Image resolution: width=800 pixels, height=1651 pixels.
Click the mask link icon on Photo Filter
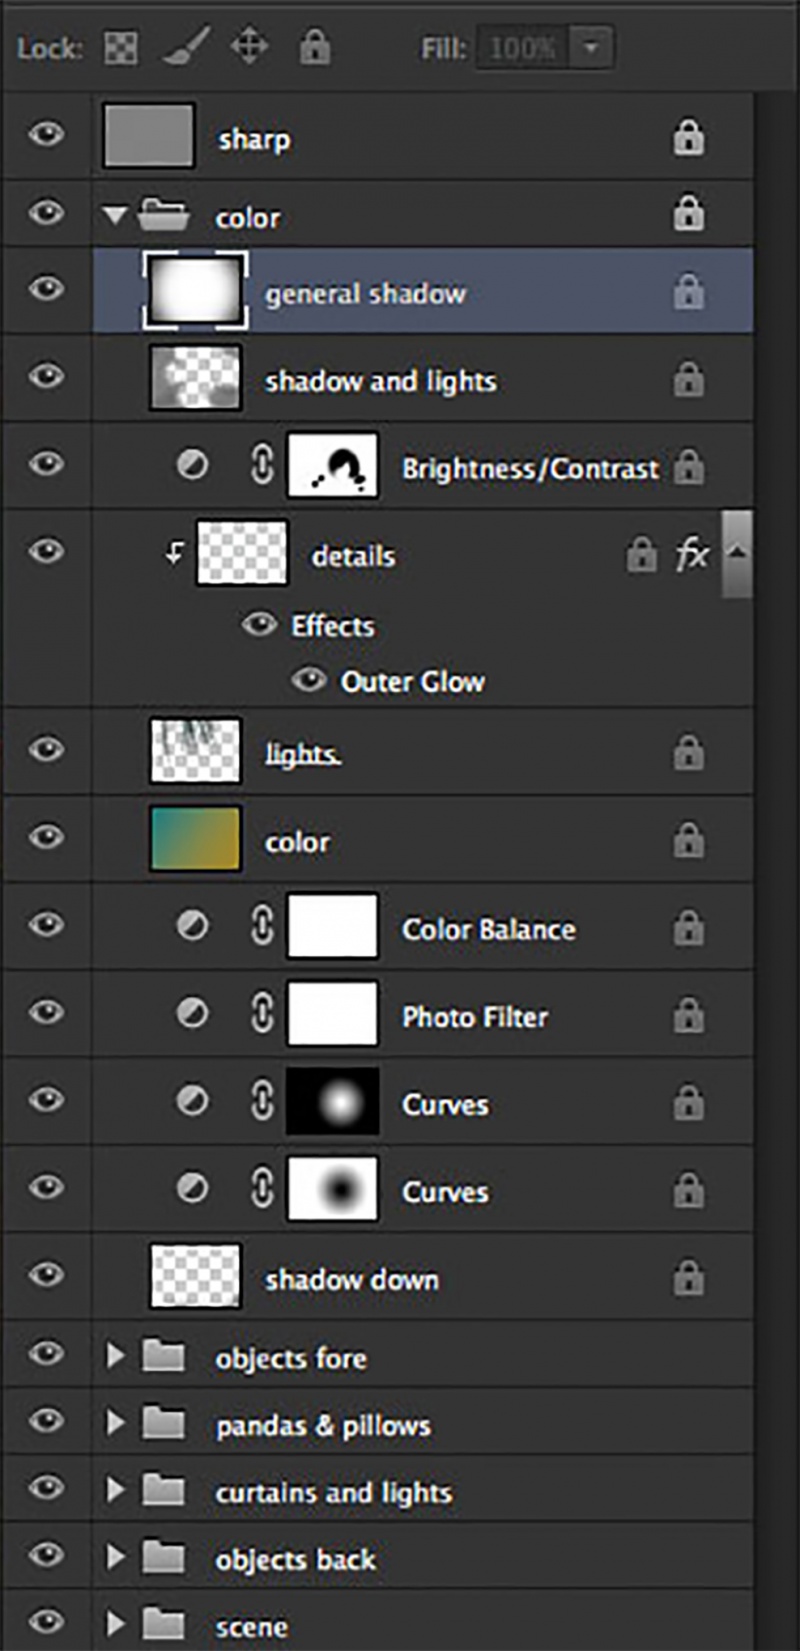tap(261, 1015)
